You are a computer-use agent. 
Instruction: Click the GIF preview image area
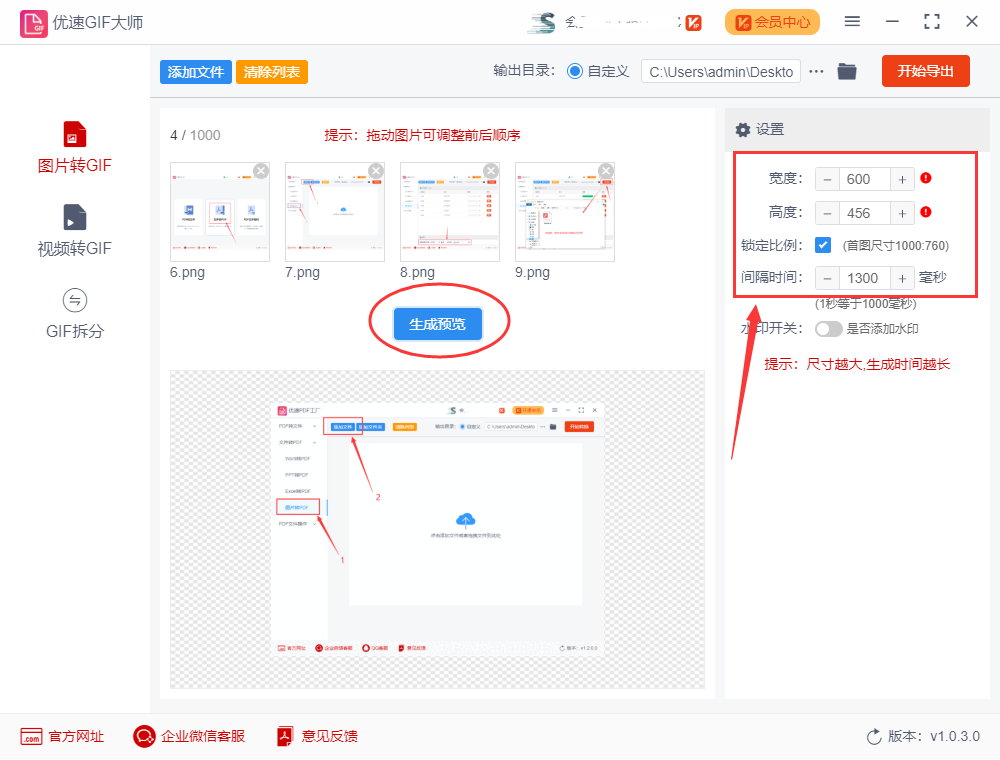pyautogui.click(x=438, y=529)
